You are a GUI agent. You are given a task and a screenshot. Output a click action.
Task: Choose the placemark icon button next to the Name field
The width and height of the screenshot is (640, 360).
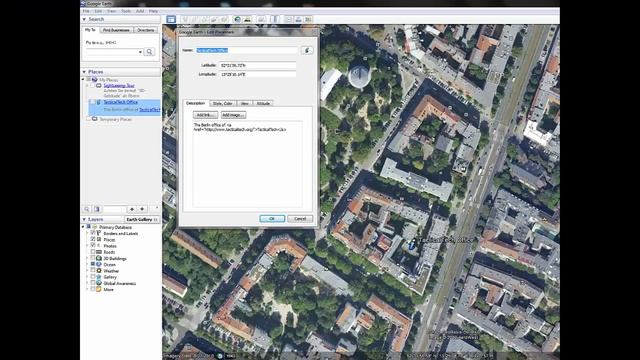tap(307, 50)
